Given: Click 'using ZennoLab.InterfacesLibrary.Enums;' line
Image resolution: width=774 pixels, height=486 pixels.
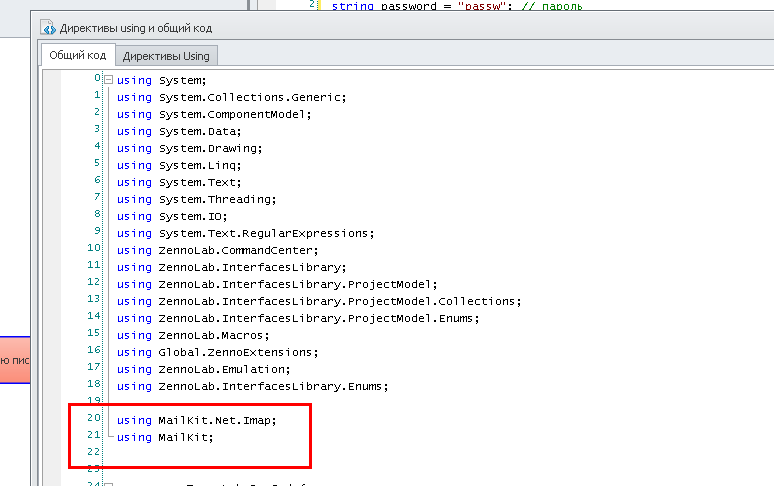Looking at the screenshot, I should [x=252, y=387].
